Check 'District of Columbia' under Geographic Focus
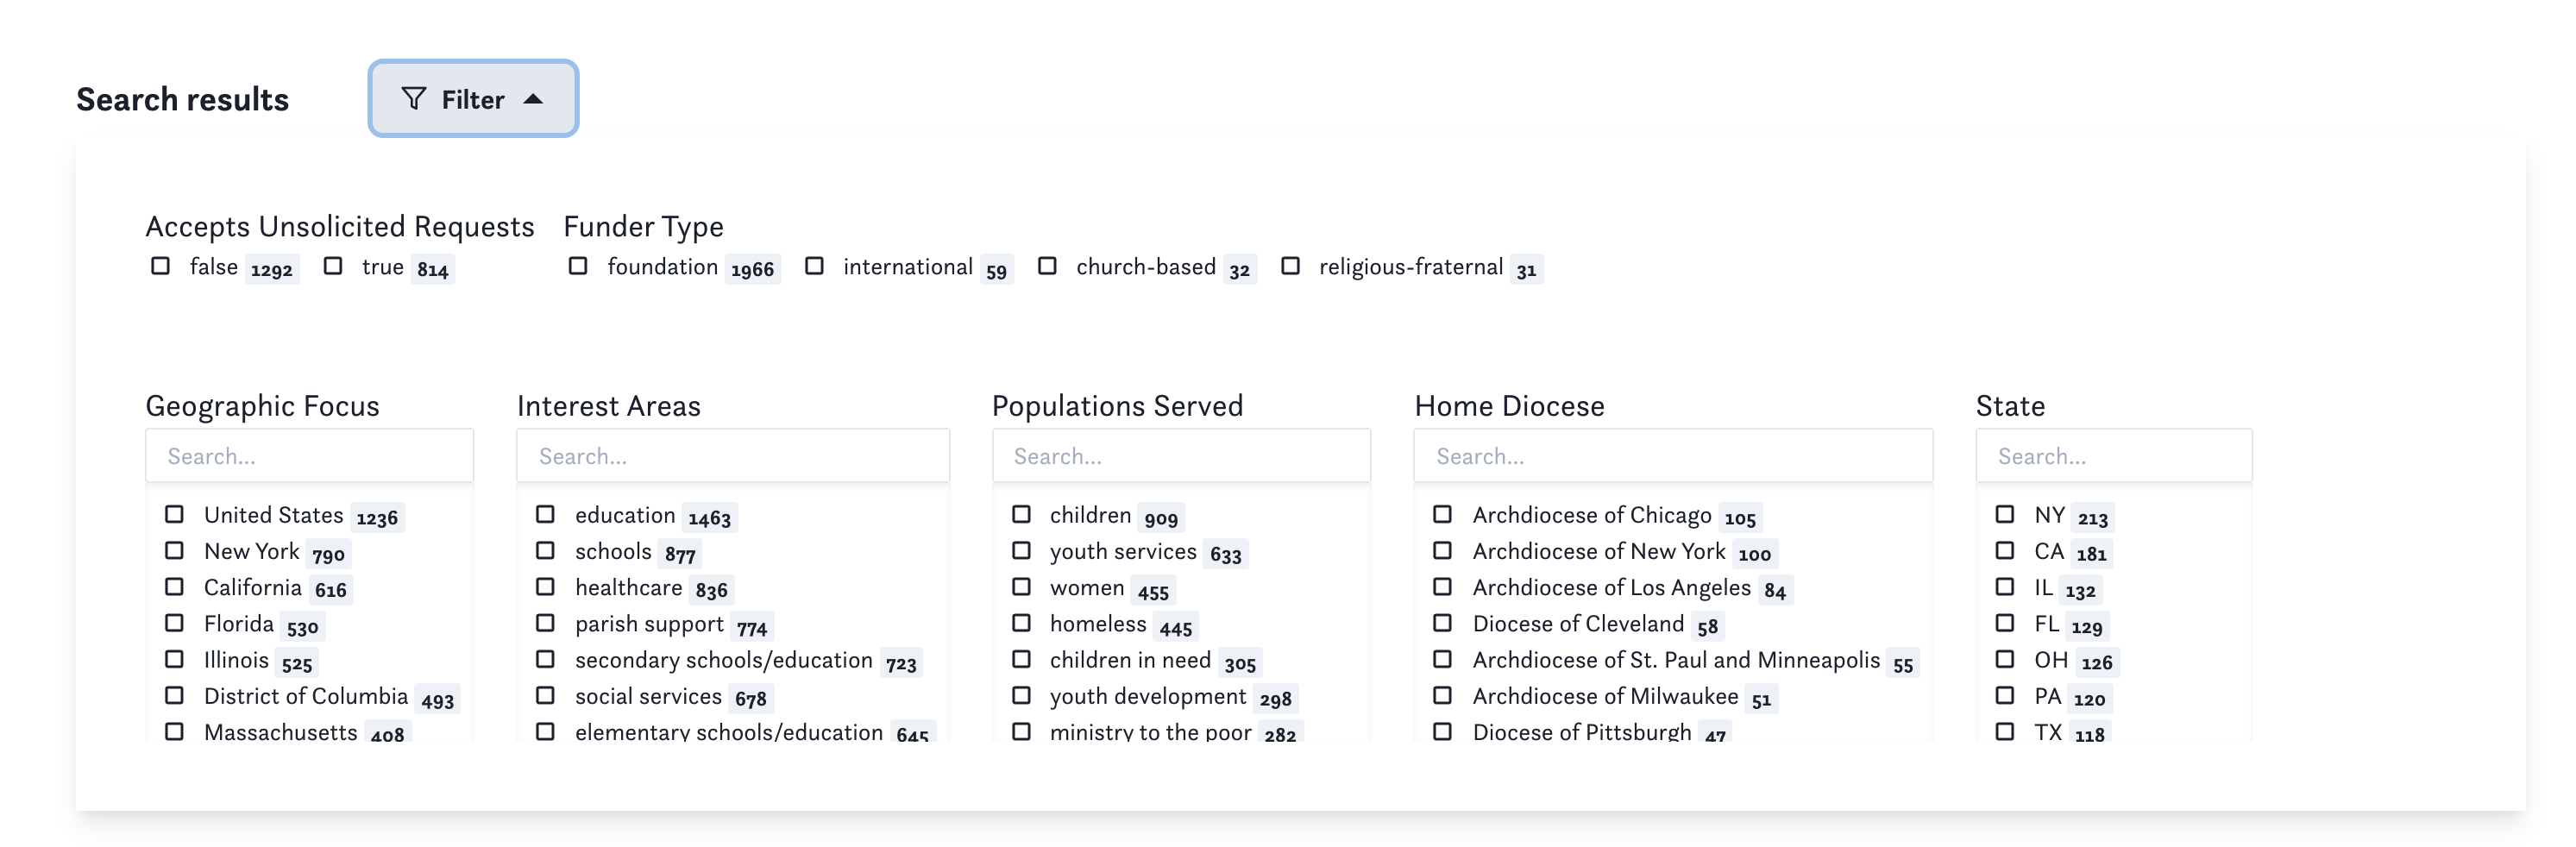Screen dimensions: 2576x847 coord(175,695)
